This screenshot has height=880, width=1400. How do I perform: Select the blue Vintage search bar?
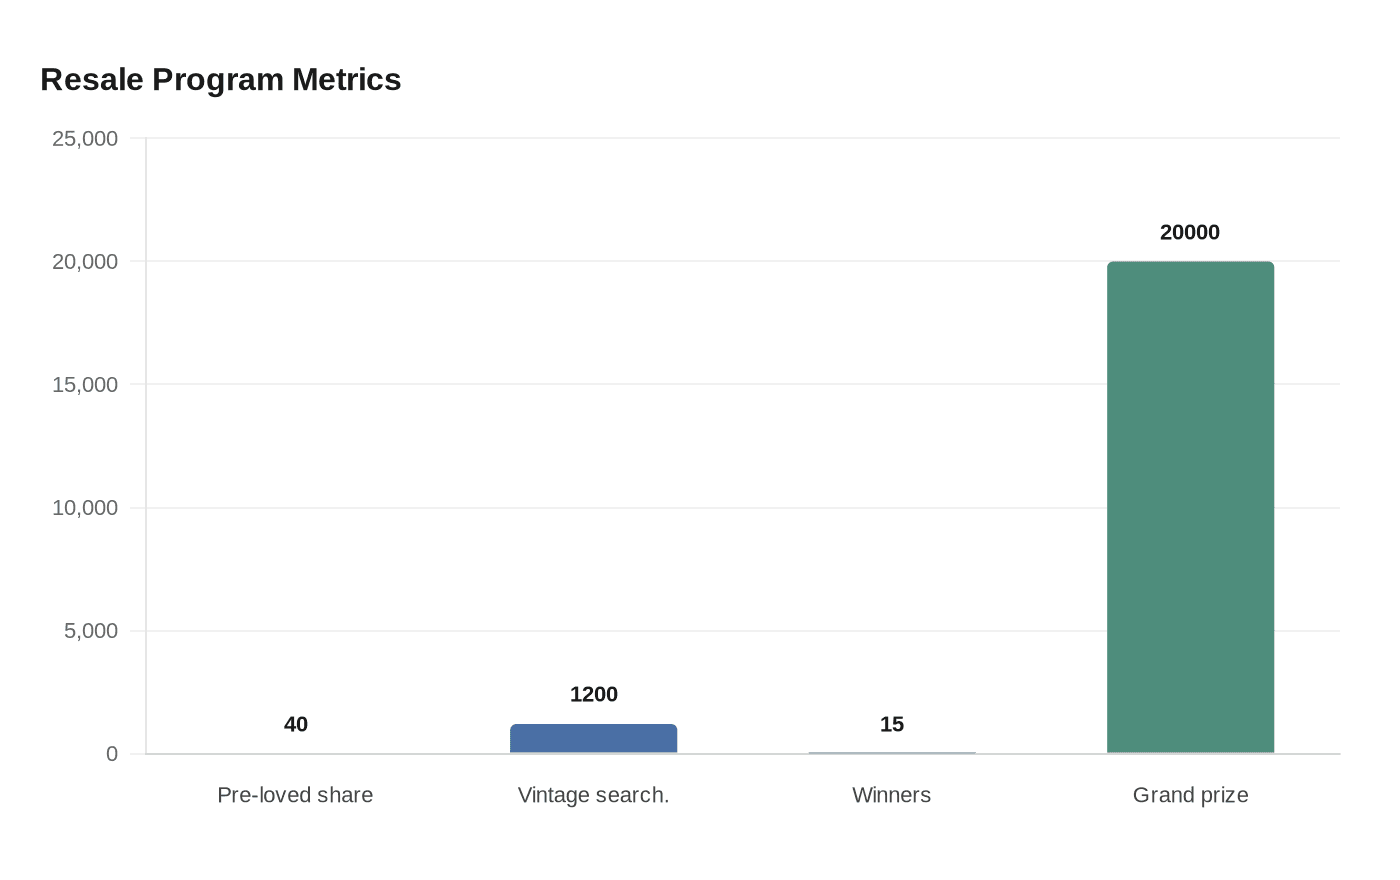point(593,739)
